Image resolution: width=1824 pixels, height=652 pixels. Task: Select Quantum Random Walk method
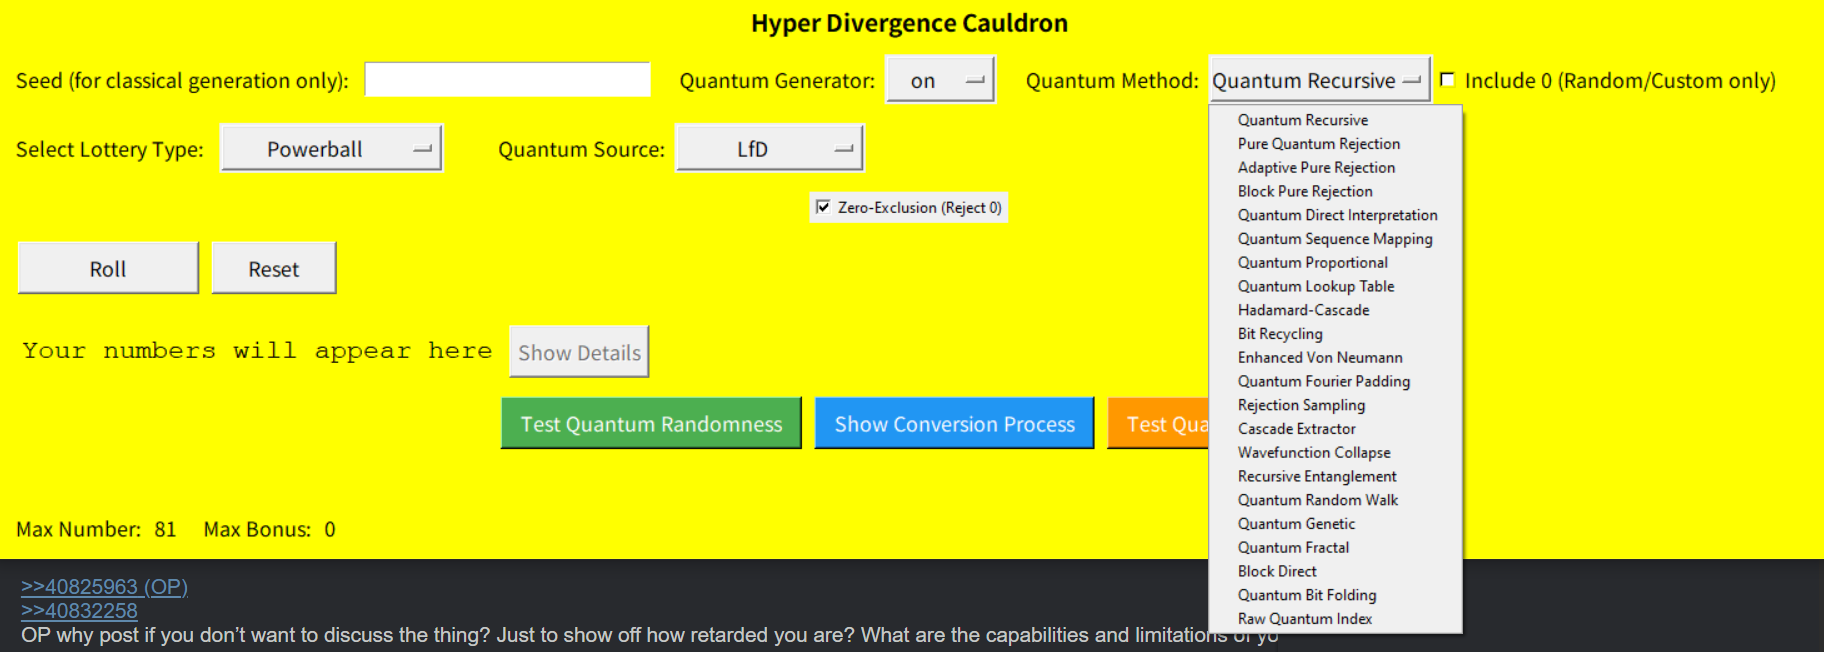pos(1335,500)
